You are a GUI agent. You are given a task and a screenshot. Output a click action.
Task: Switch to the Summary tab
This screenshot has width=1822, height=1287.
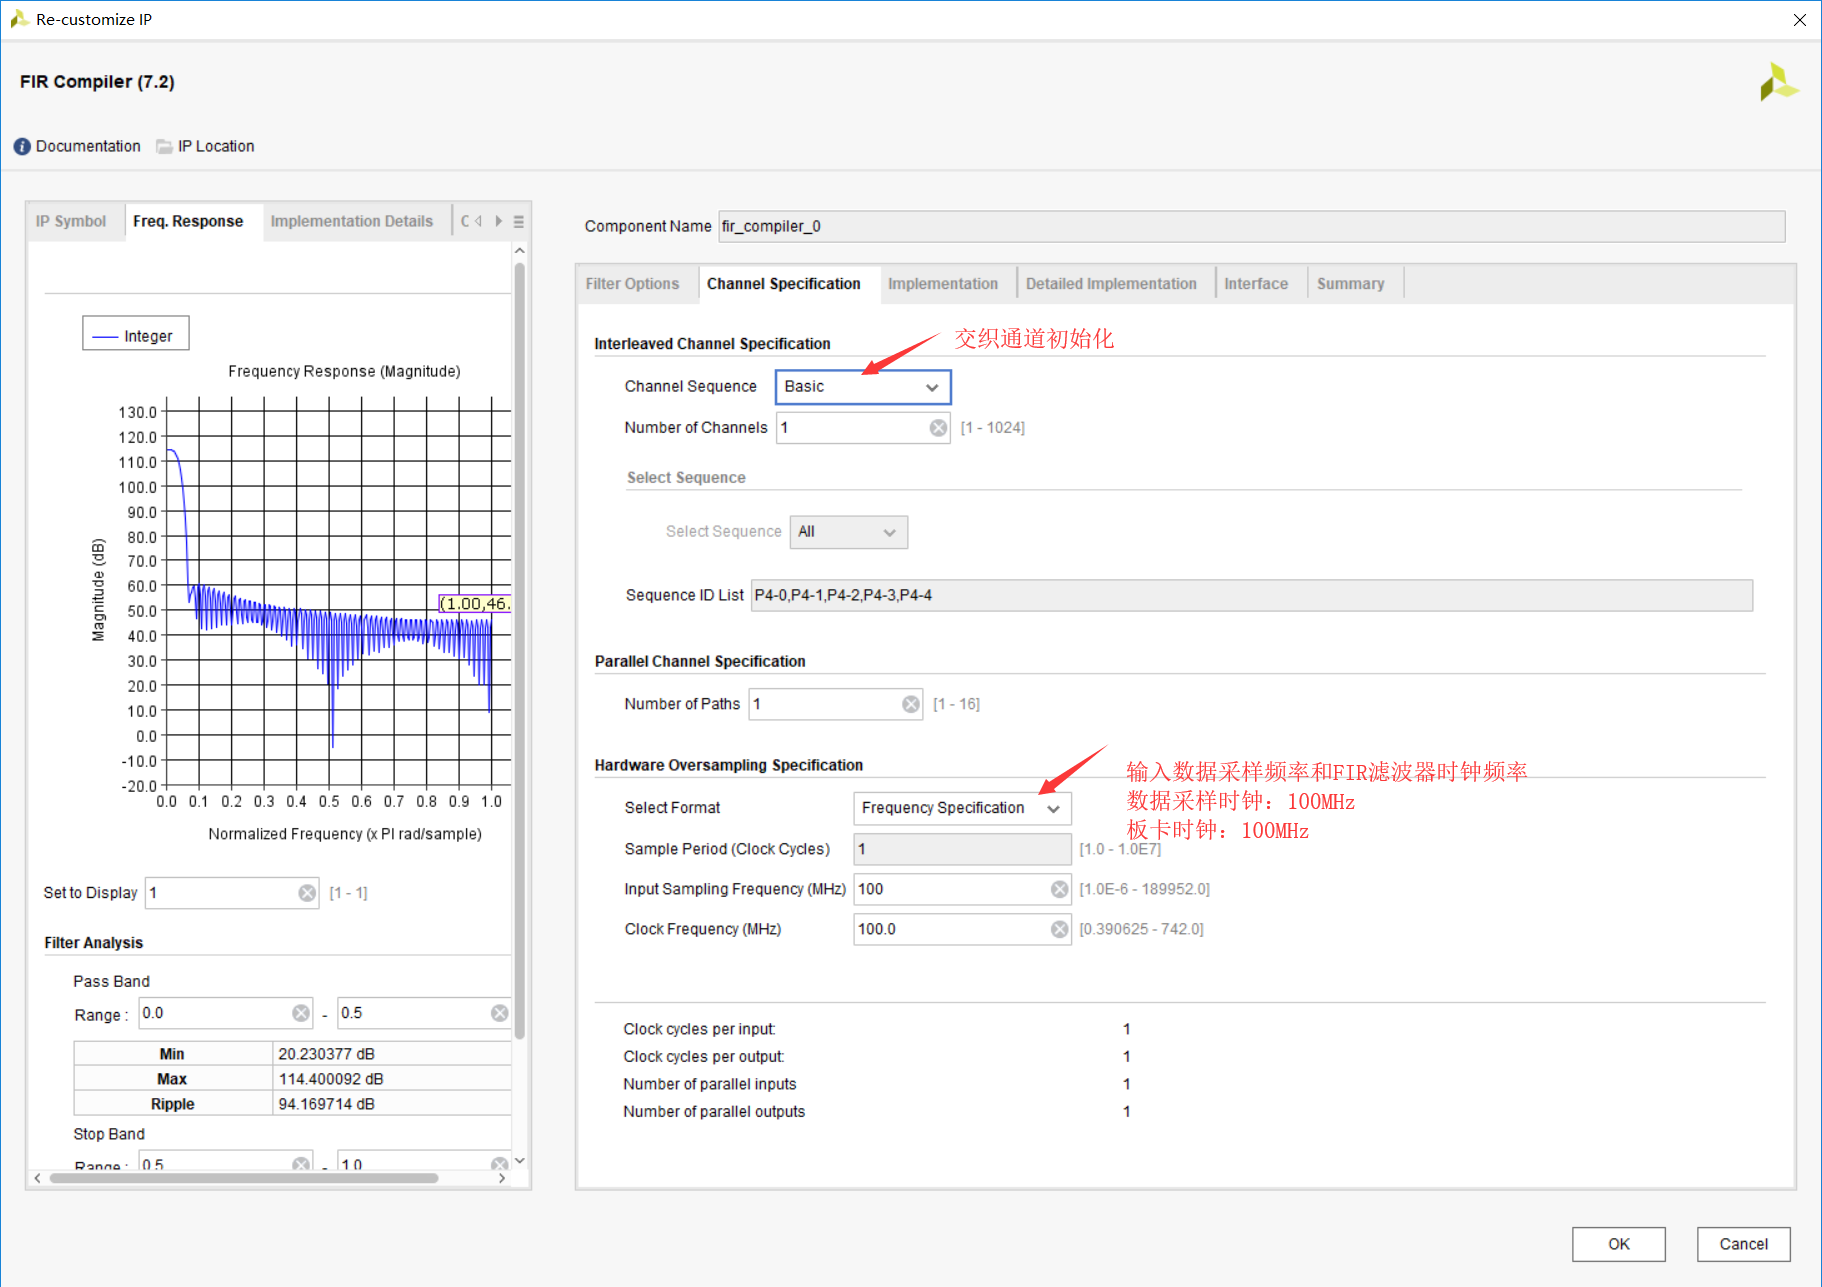click(1351, 284)
